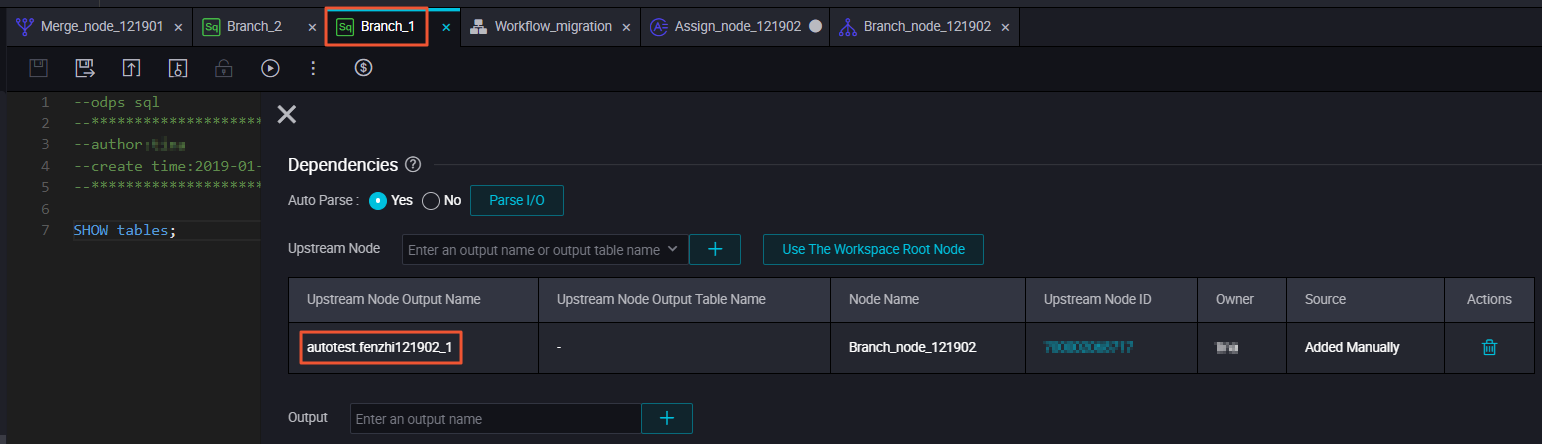This screenshot has height=444, width=1542.
Task: Open the Dependencies help question-mark icon
Action: pos(413,165)
